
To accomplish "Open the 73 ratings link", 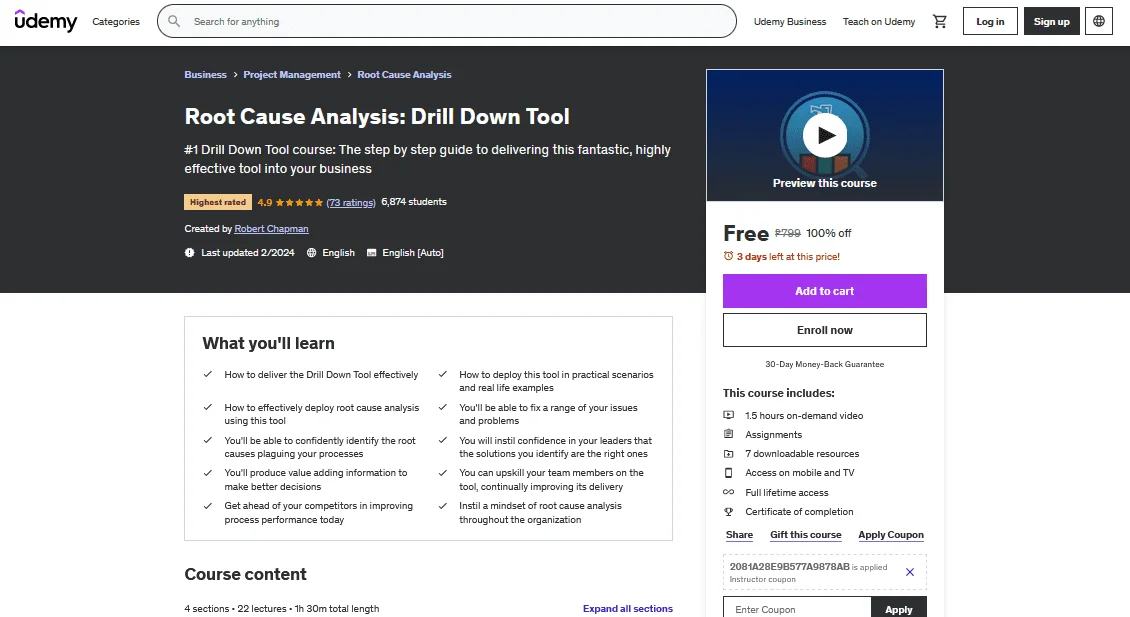I will (x=351, y=203).
